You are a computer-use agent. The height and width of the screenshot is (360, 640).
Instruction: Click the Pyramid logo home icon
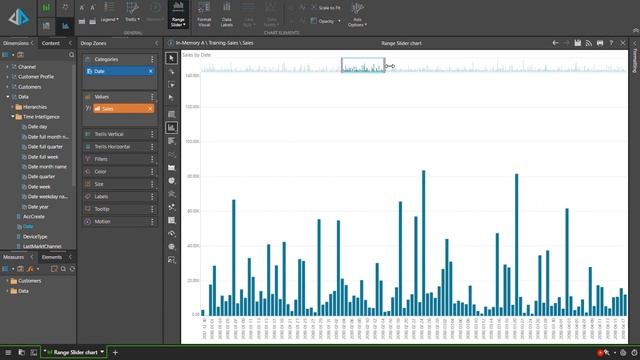19,17
